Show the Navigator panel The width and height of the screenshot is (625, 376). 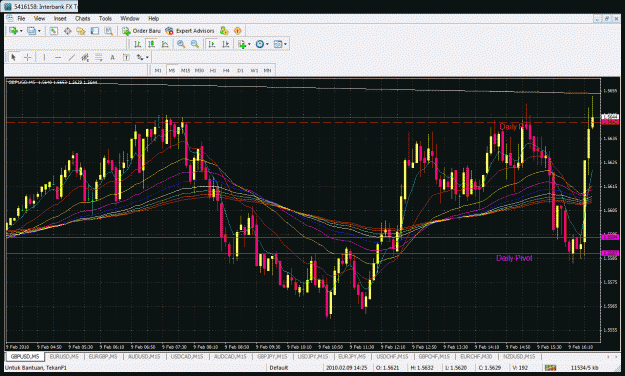click(x=81, y=31)
